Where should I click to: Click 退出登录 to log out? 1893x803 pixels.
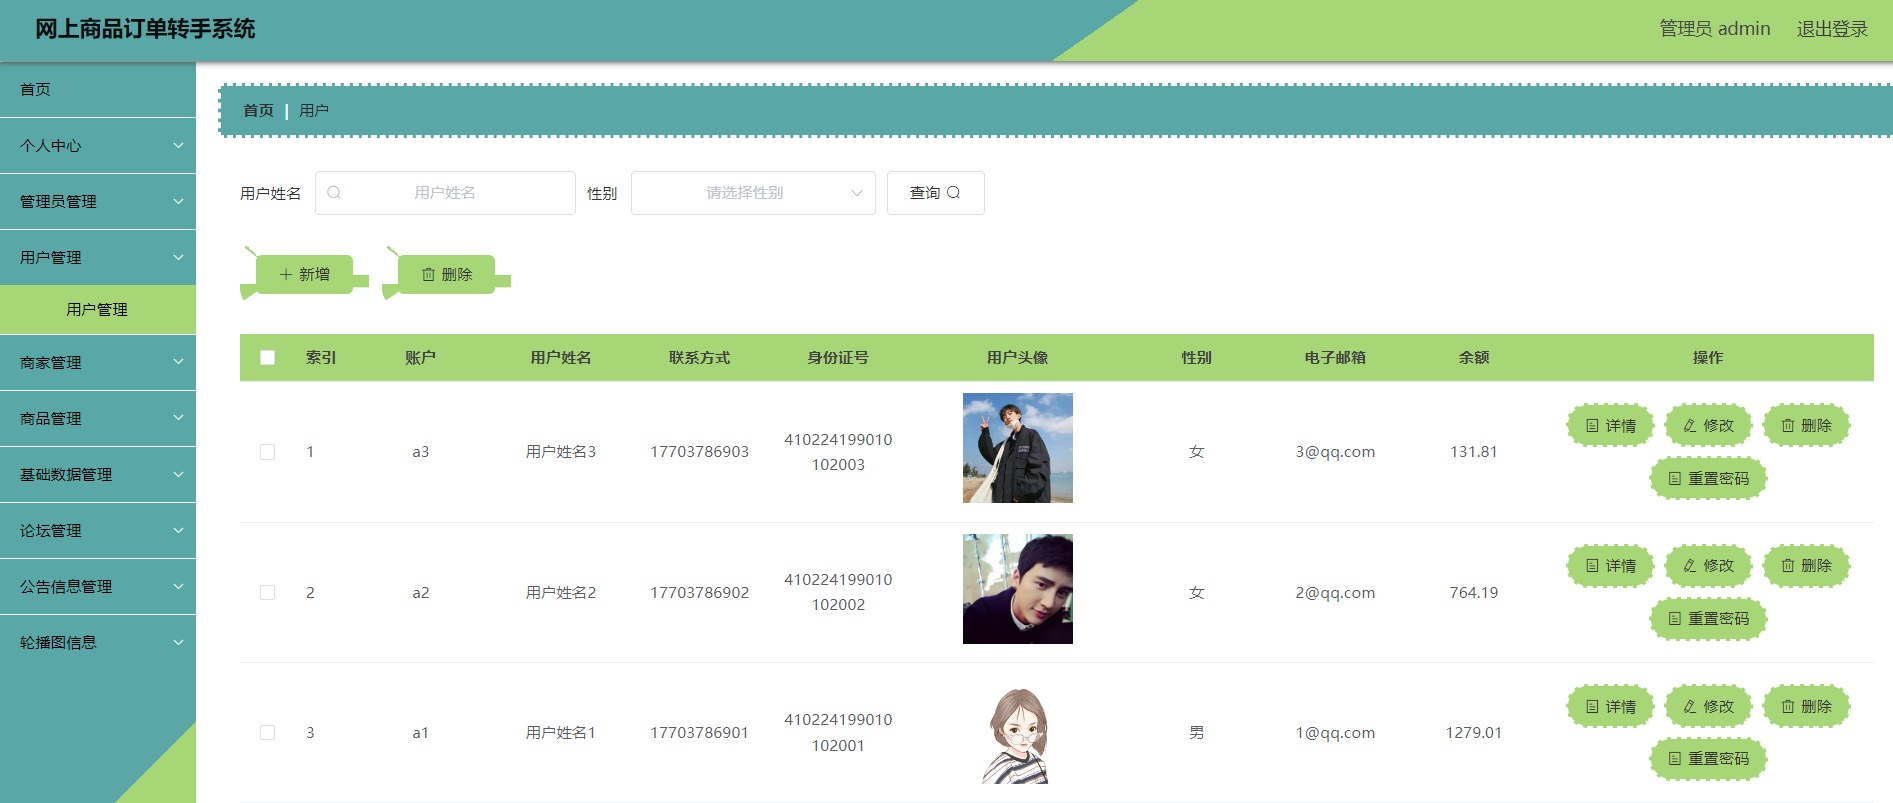tap(1832, 29)
